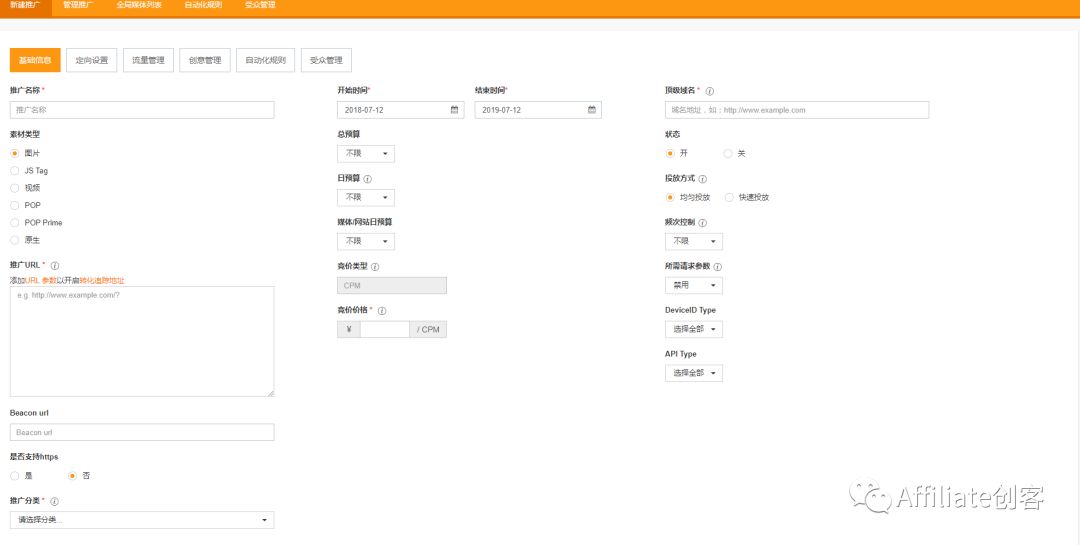Screen dimensions: 1080x545
Task: Open the start date calendar icon
Action: 455,110
